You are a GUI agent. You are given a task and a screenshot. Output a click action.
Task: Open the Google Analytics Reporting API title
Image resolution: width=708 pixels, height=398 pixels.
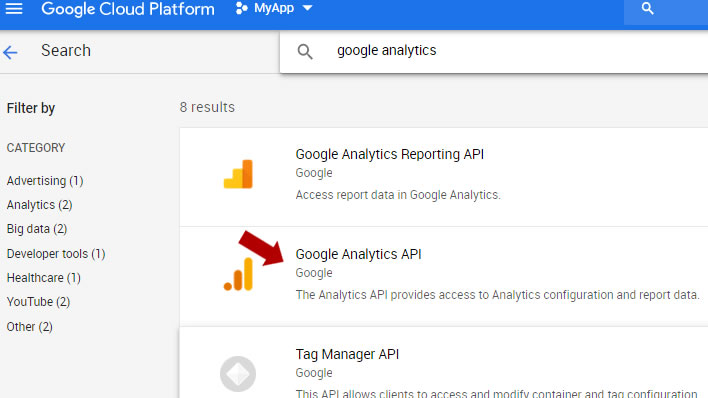tap(390, 154)
